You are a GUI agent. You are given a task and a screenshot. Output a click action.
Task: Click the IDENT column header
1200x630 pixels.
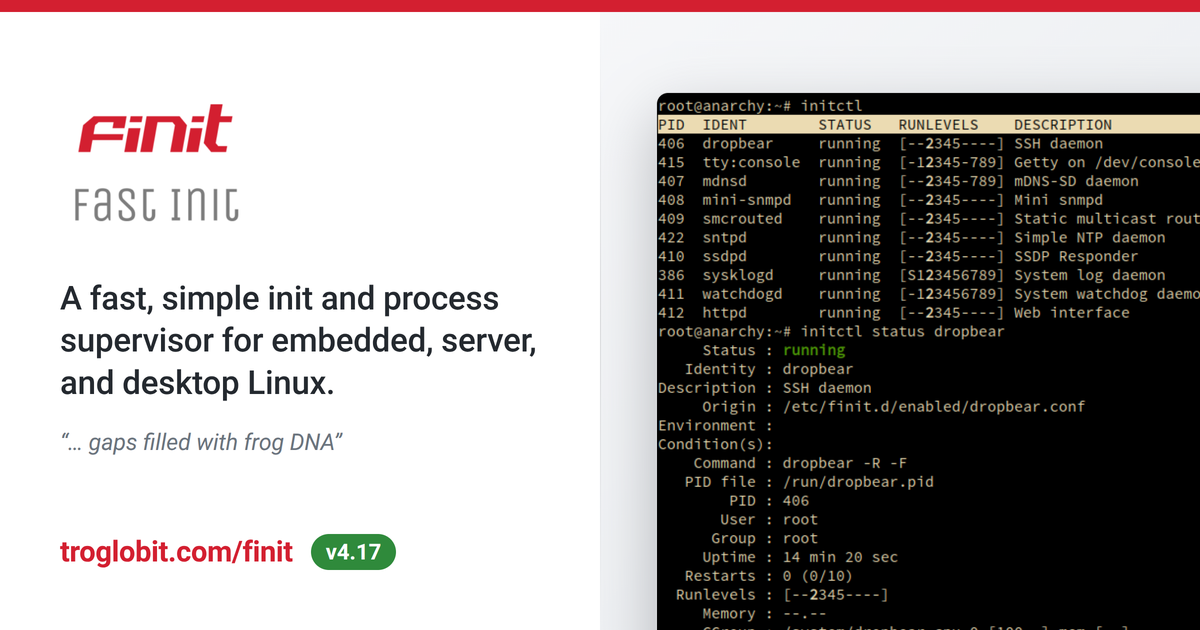(725, 125)
